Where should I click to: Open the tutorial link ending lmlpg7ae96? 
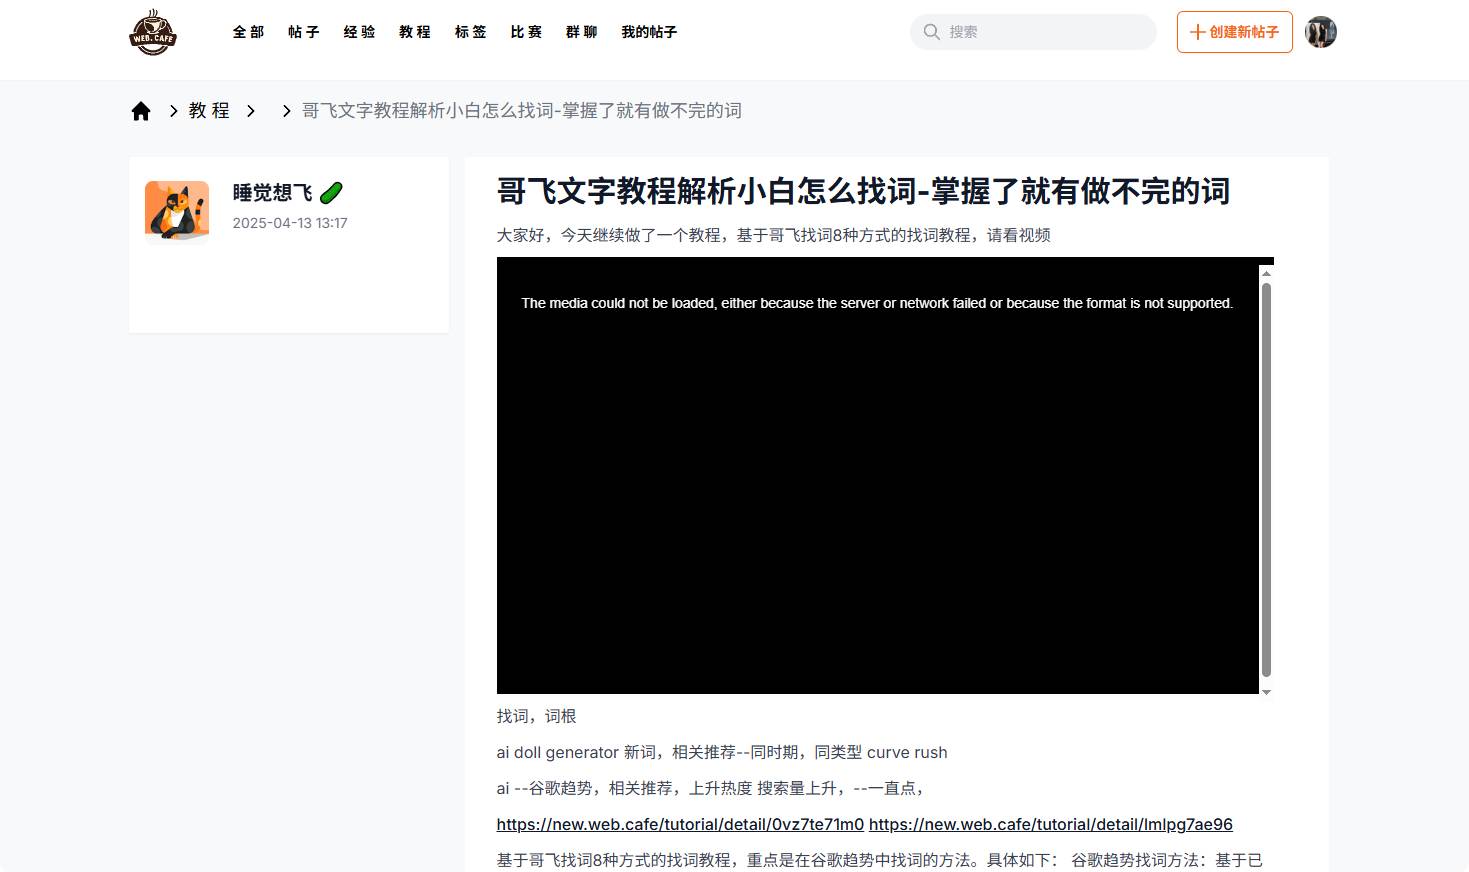[x=1051, y=824]
